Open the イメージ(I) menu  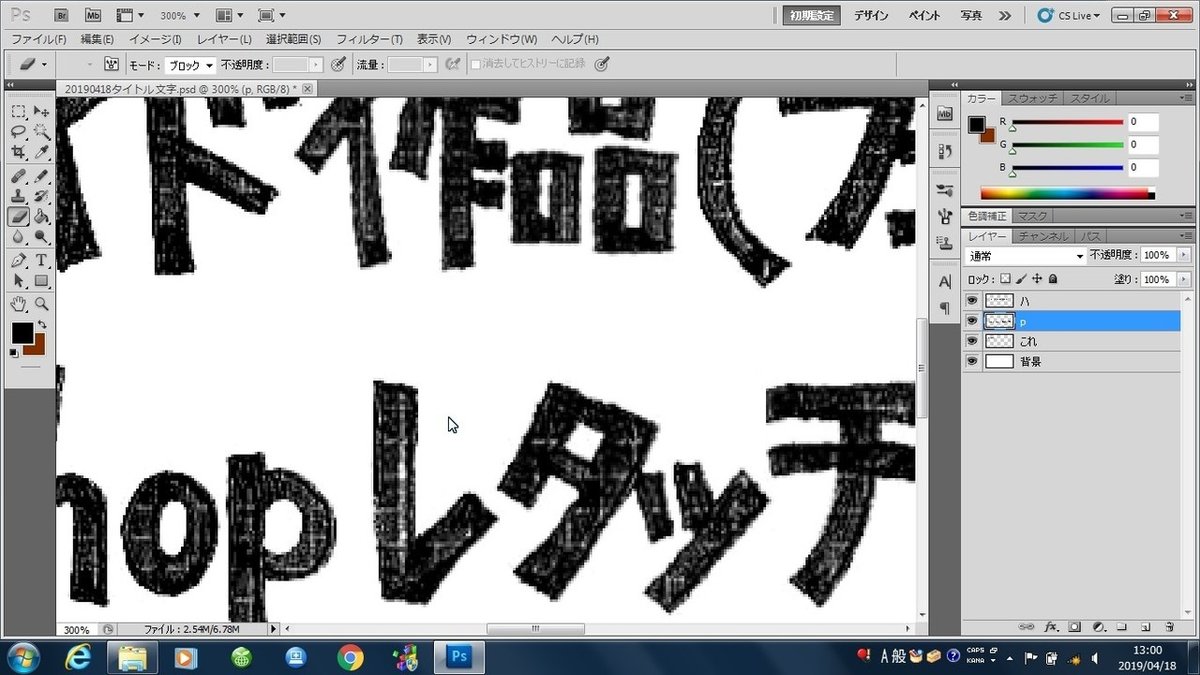pos(155,39)
